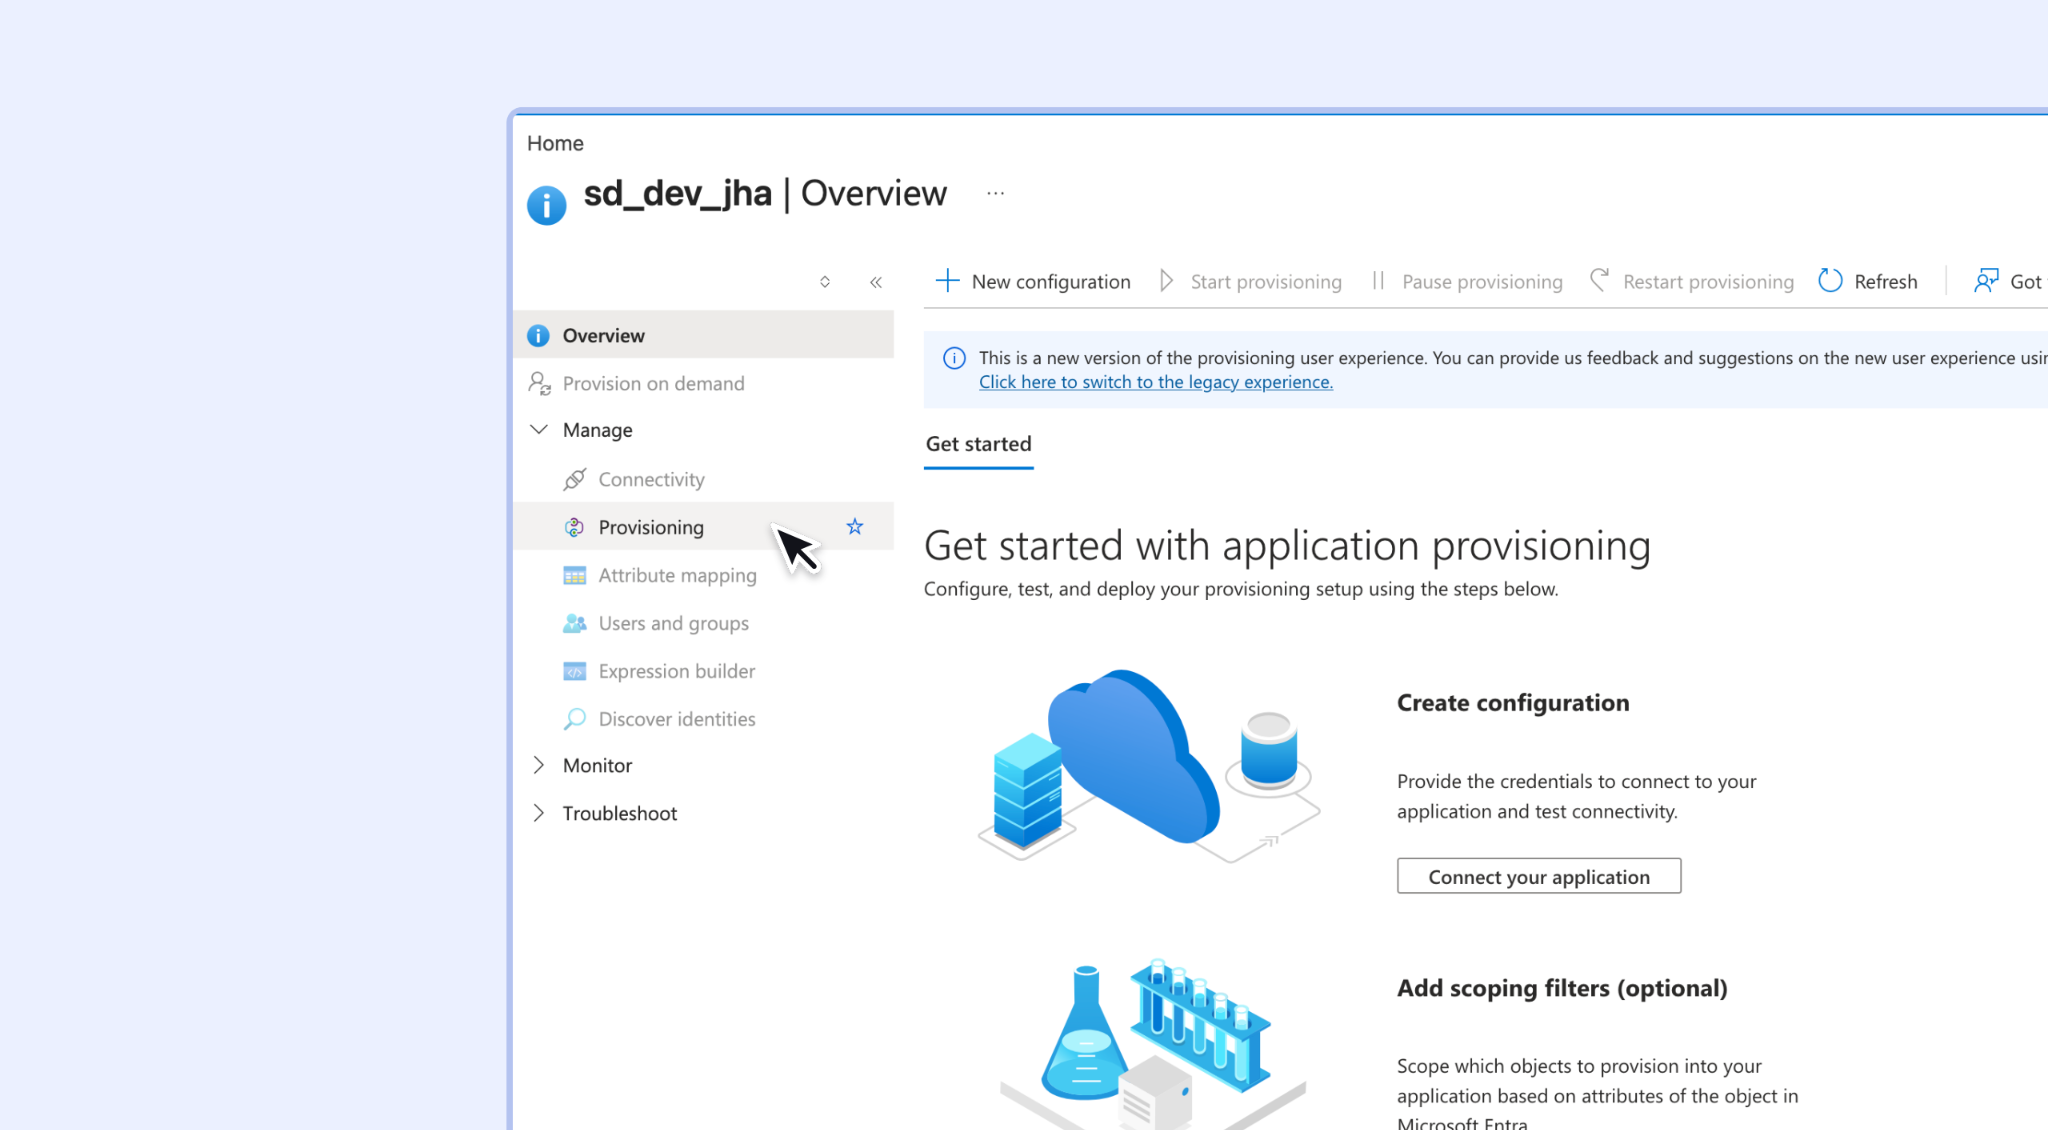
Task: Click Connect your application button
Action: click(x=1538, y=876)
